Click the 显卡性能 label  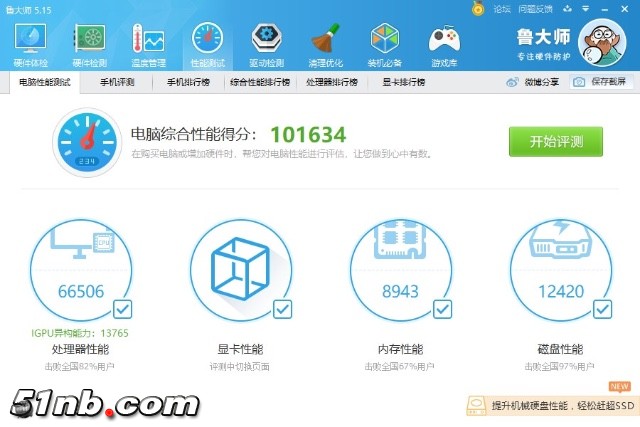(240, 349)
